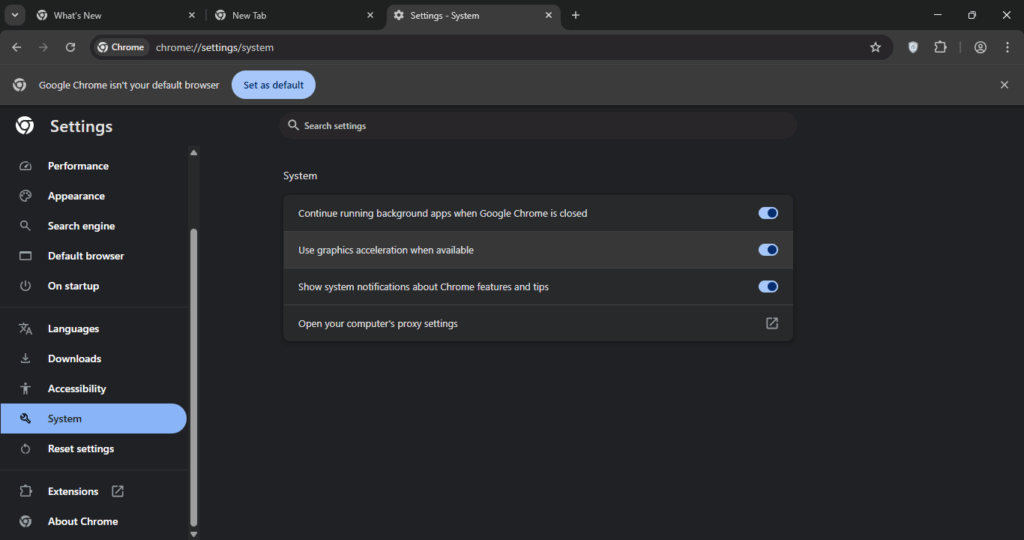This screenshot has width=1024, height=540.
Task: Open proxy settings external link icon
Action: 772,323
